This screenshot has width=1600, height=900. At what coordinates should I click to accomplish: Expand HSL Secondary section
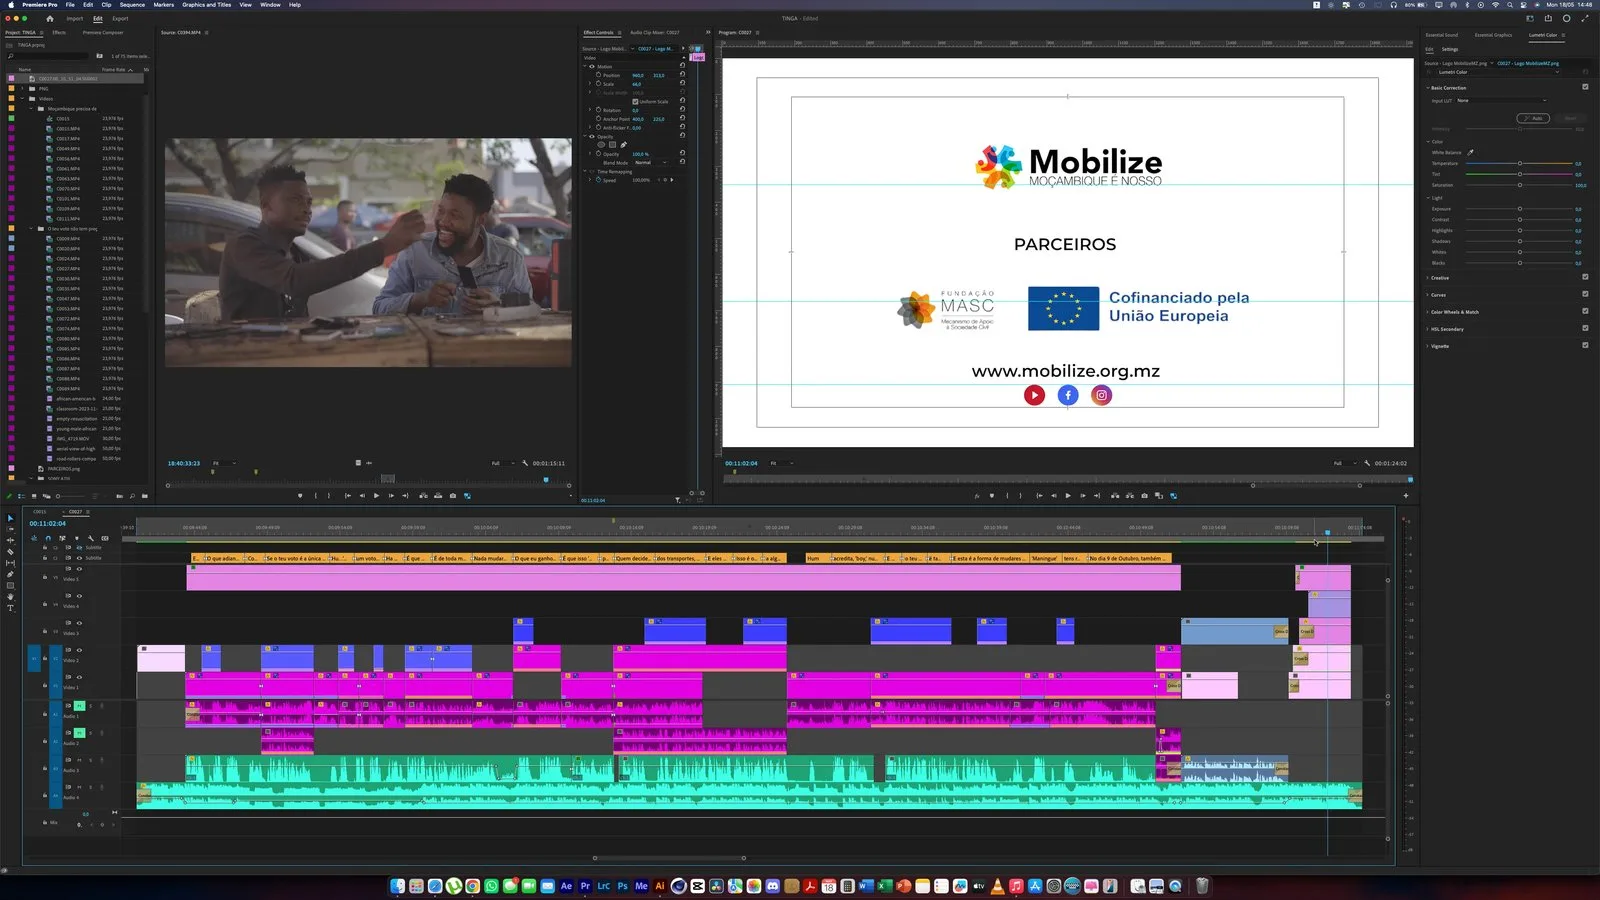click(1428, 329)
